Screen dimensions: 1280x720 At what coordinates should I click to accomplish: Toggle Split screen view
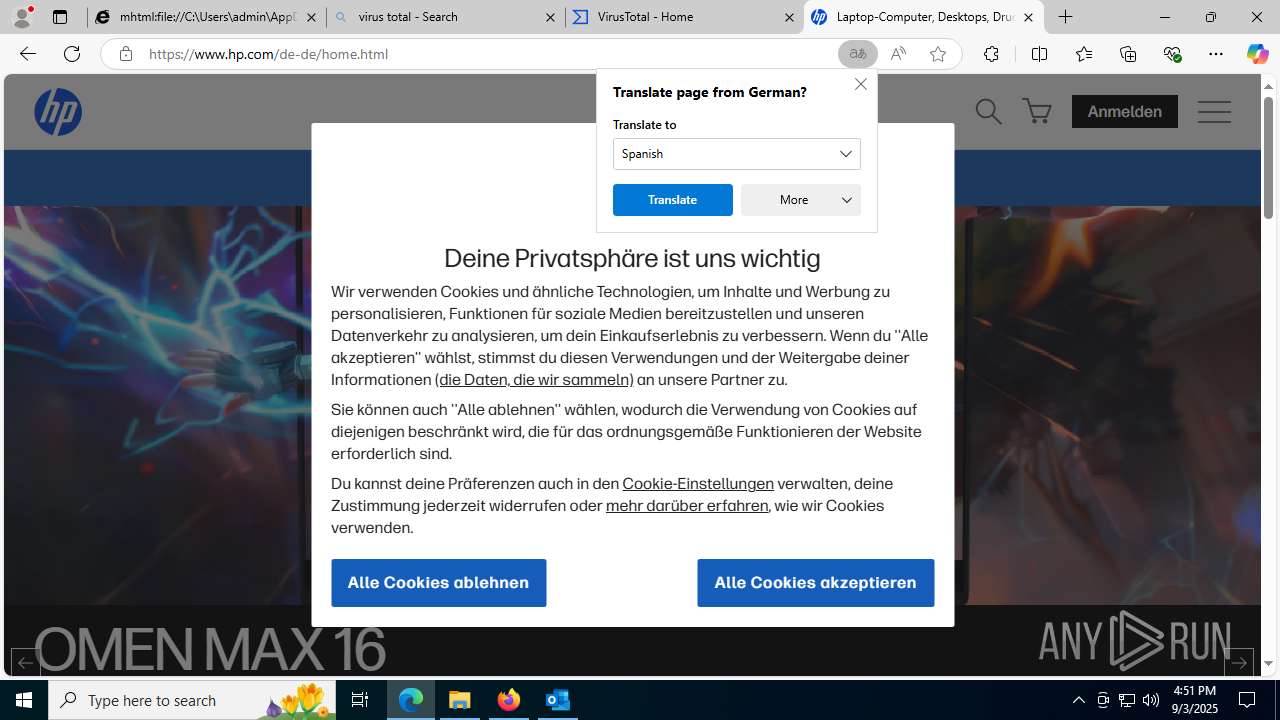click(x=1039, y=54)
